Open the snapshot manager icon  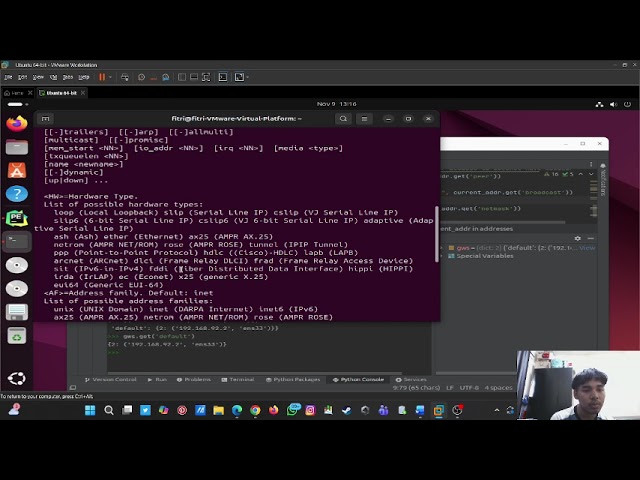click(166, 77)
